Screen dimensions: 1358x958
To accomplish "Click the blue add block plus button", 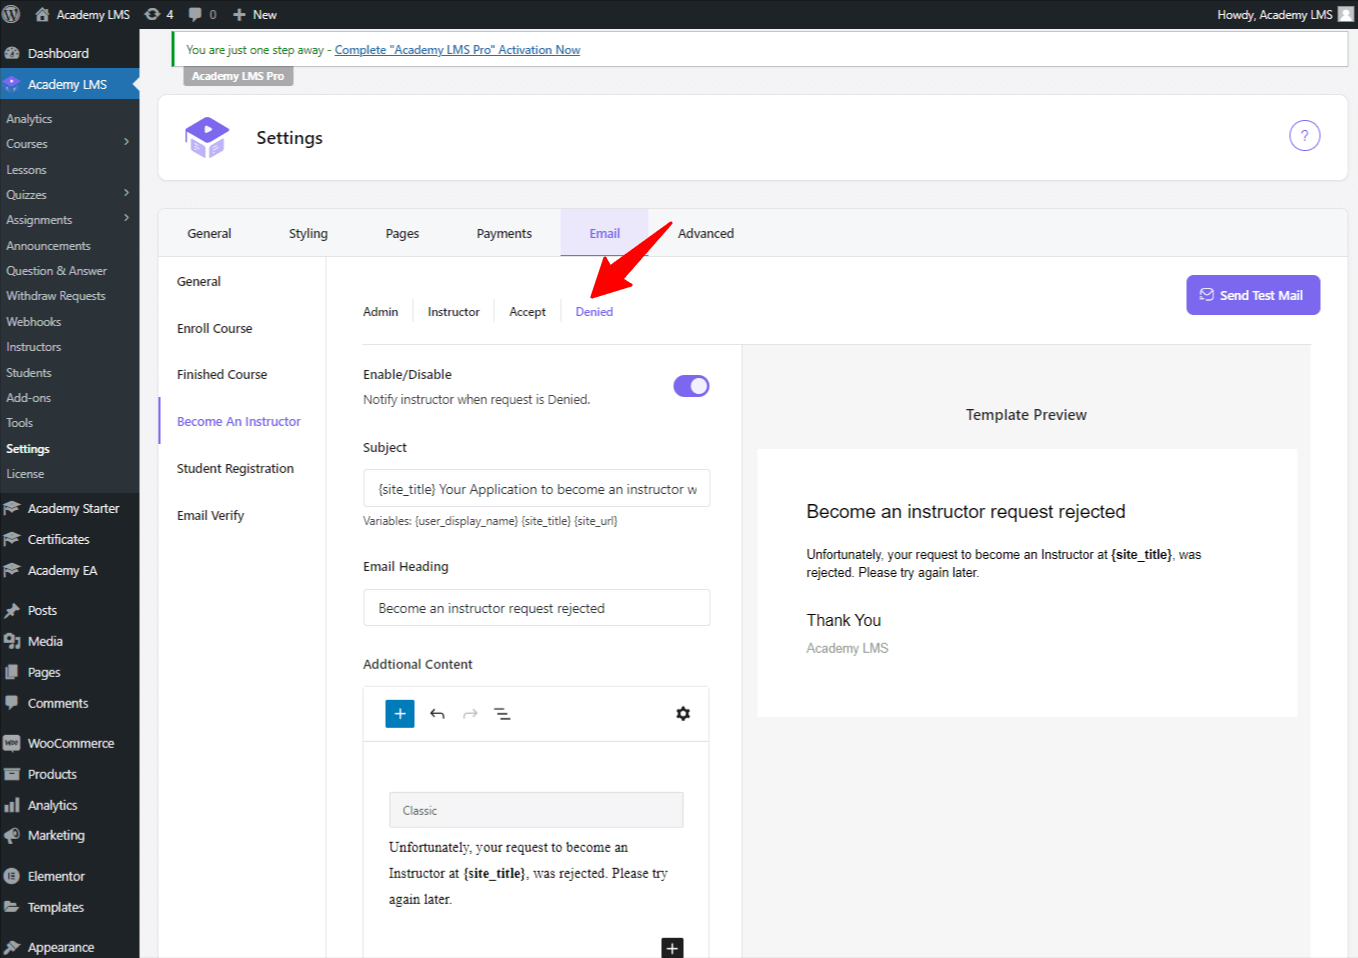I will click(400, 714).
